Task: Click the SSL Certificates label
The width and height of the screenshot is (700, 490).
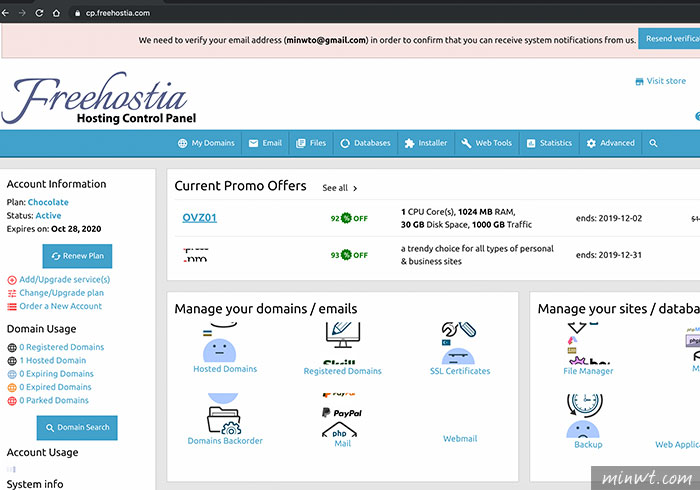Action: click(x=460, y=371)
